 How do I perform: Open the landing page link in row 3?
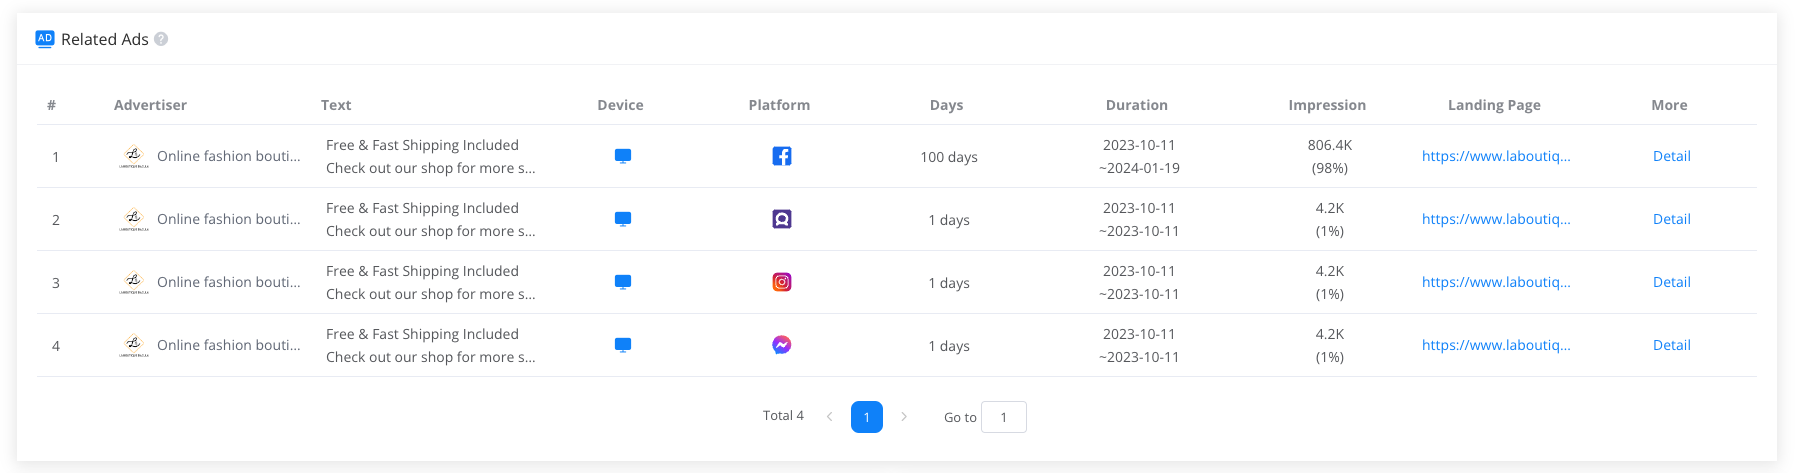(1496, 282)
